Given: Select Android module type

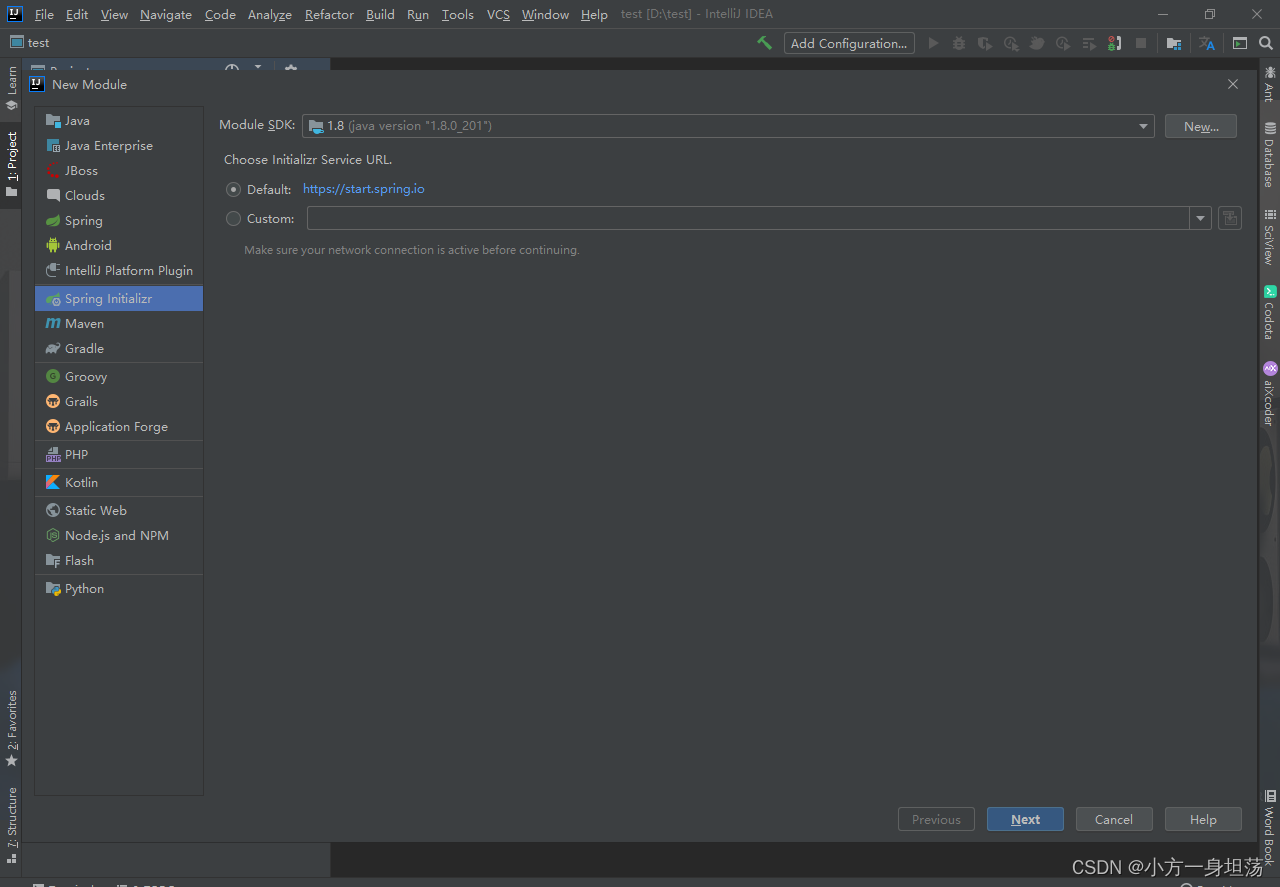Looking at the screenshot, I should coord(119,246).
